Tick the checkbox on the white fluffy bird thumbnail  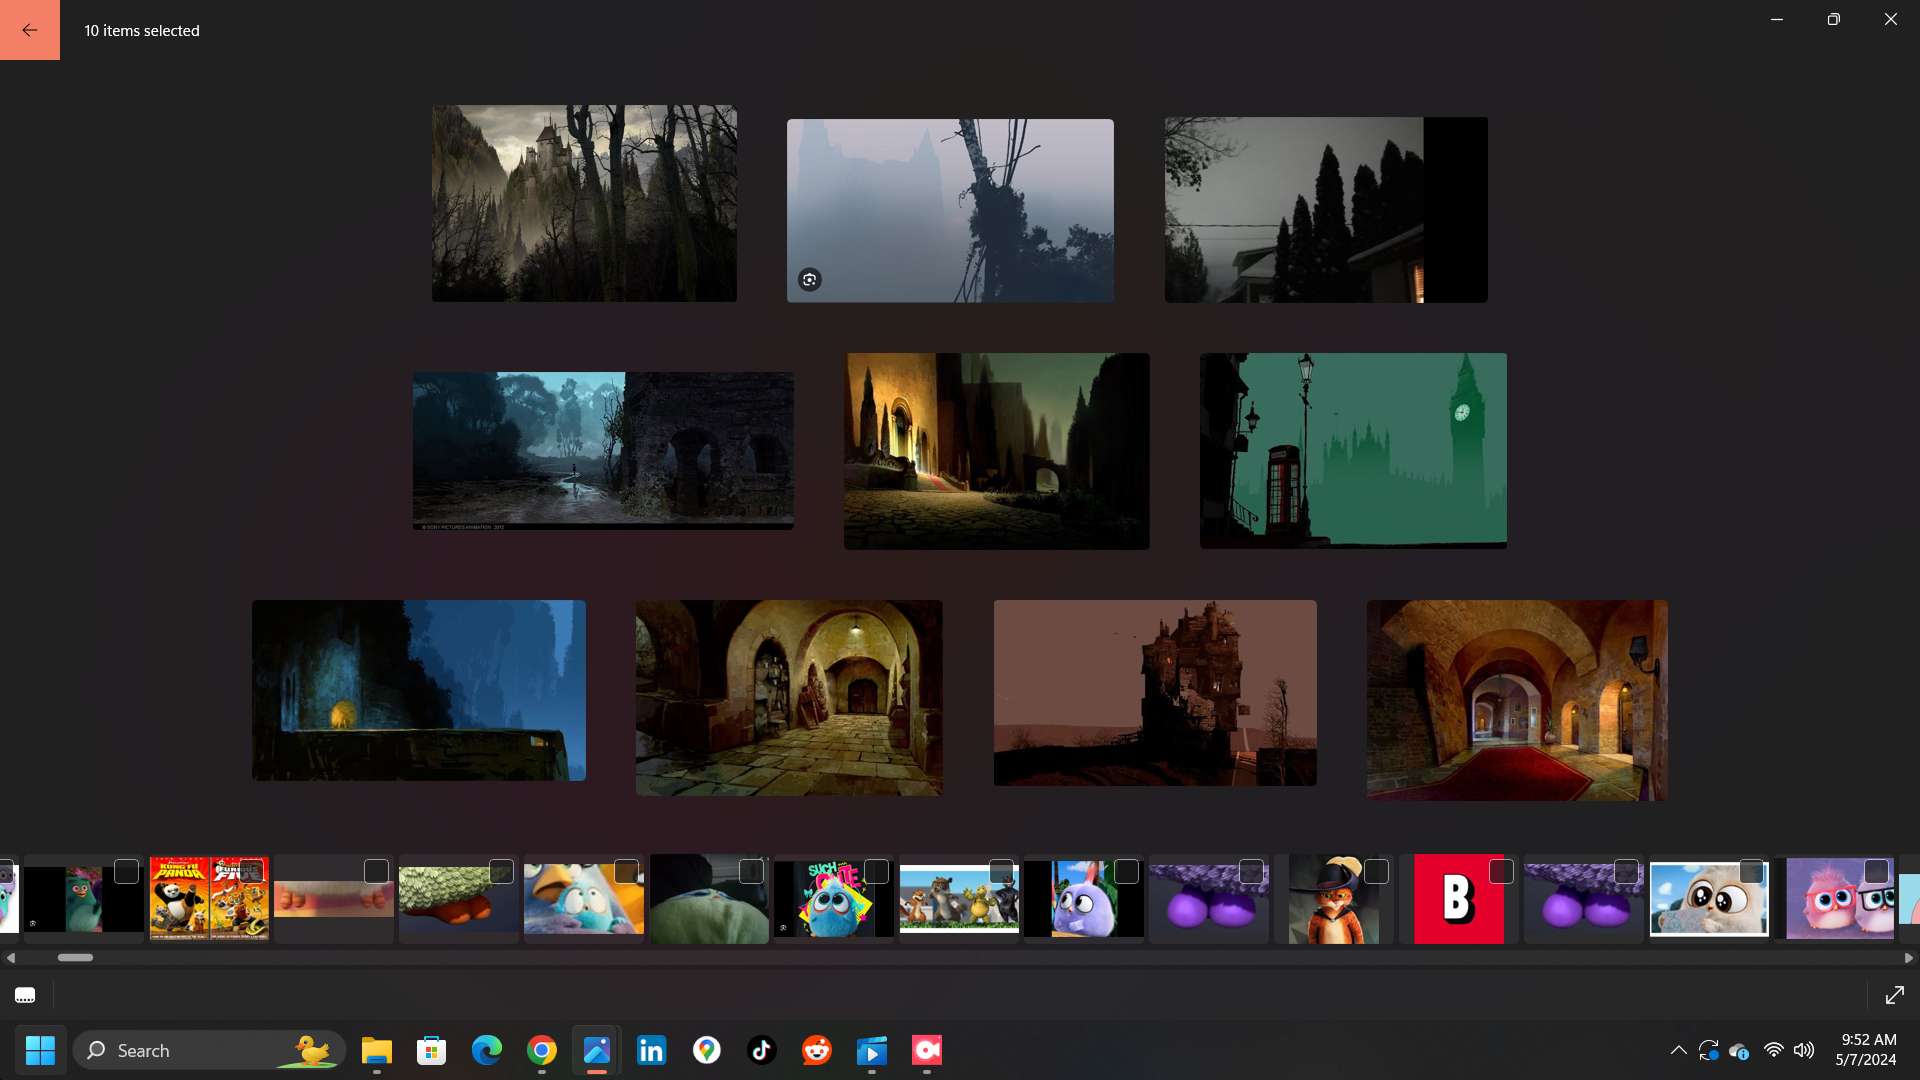point(1751,871)
